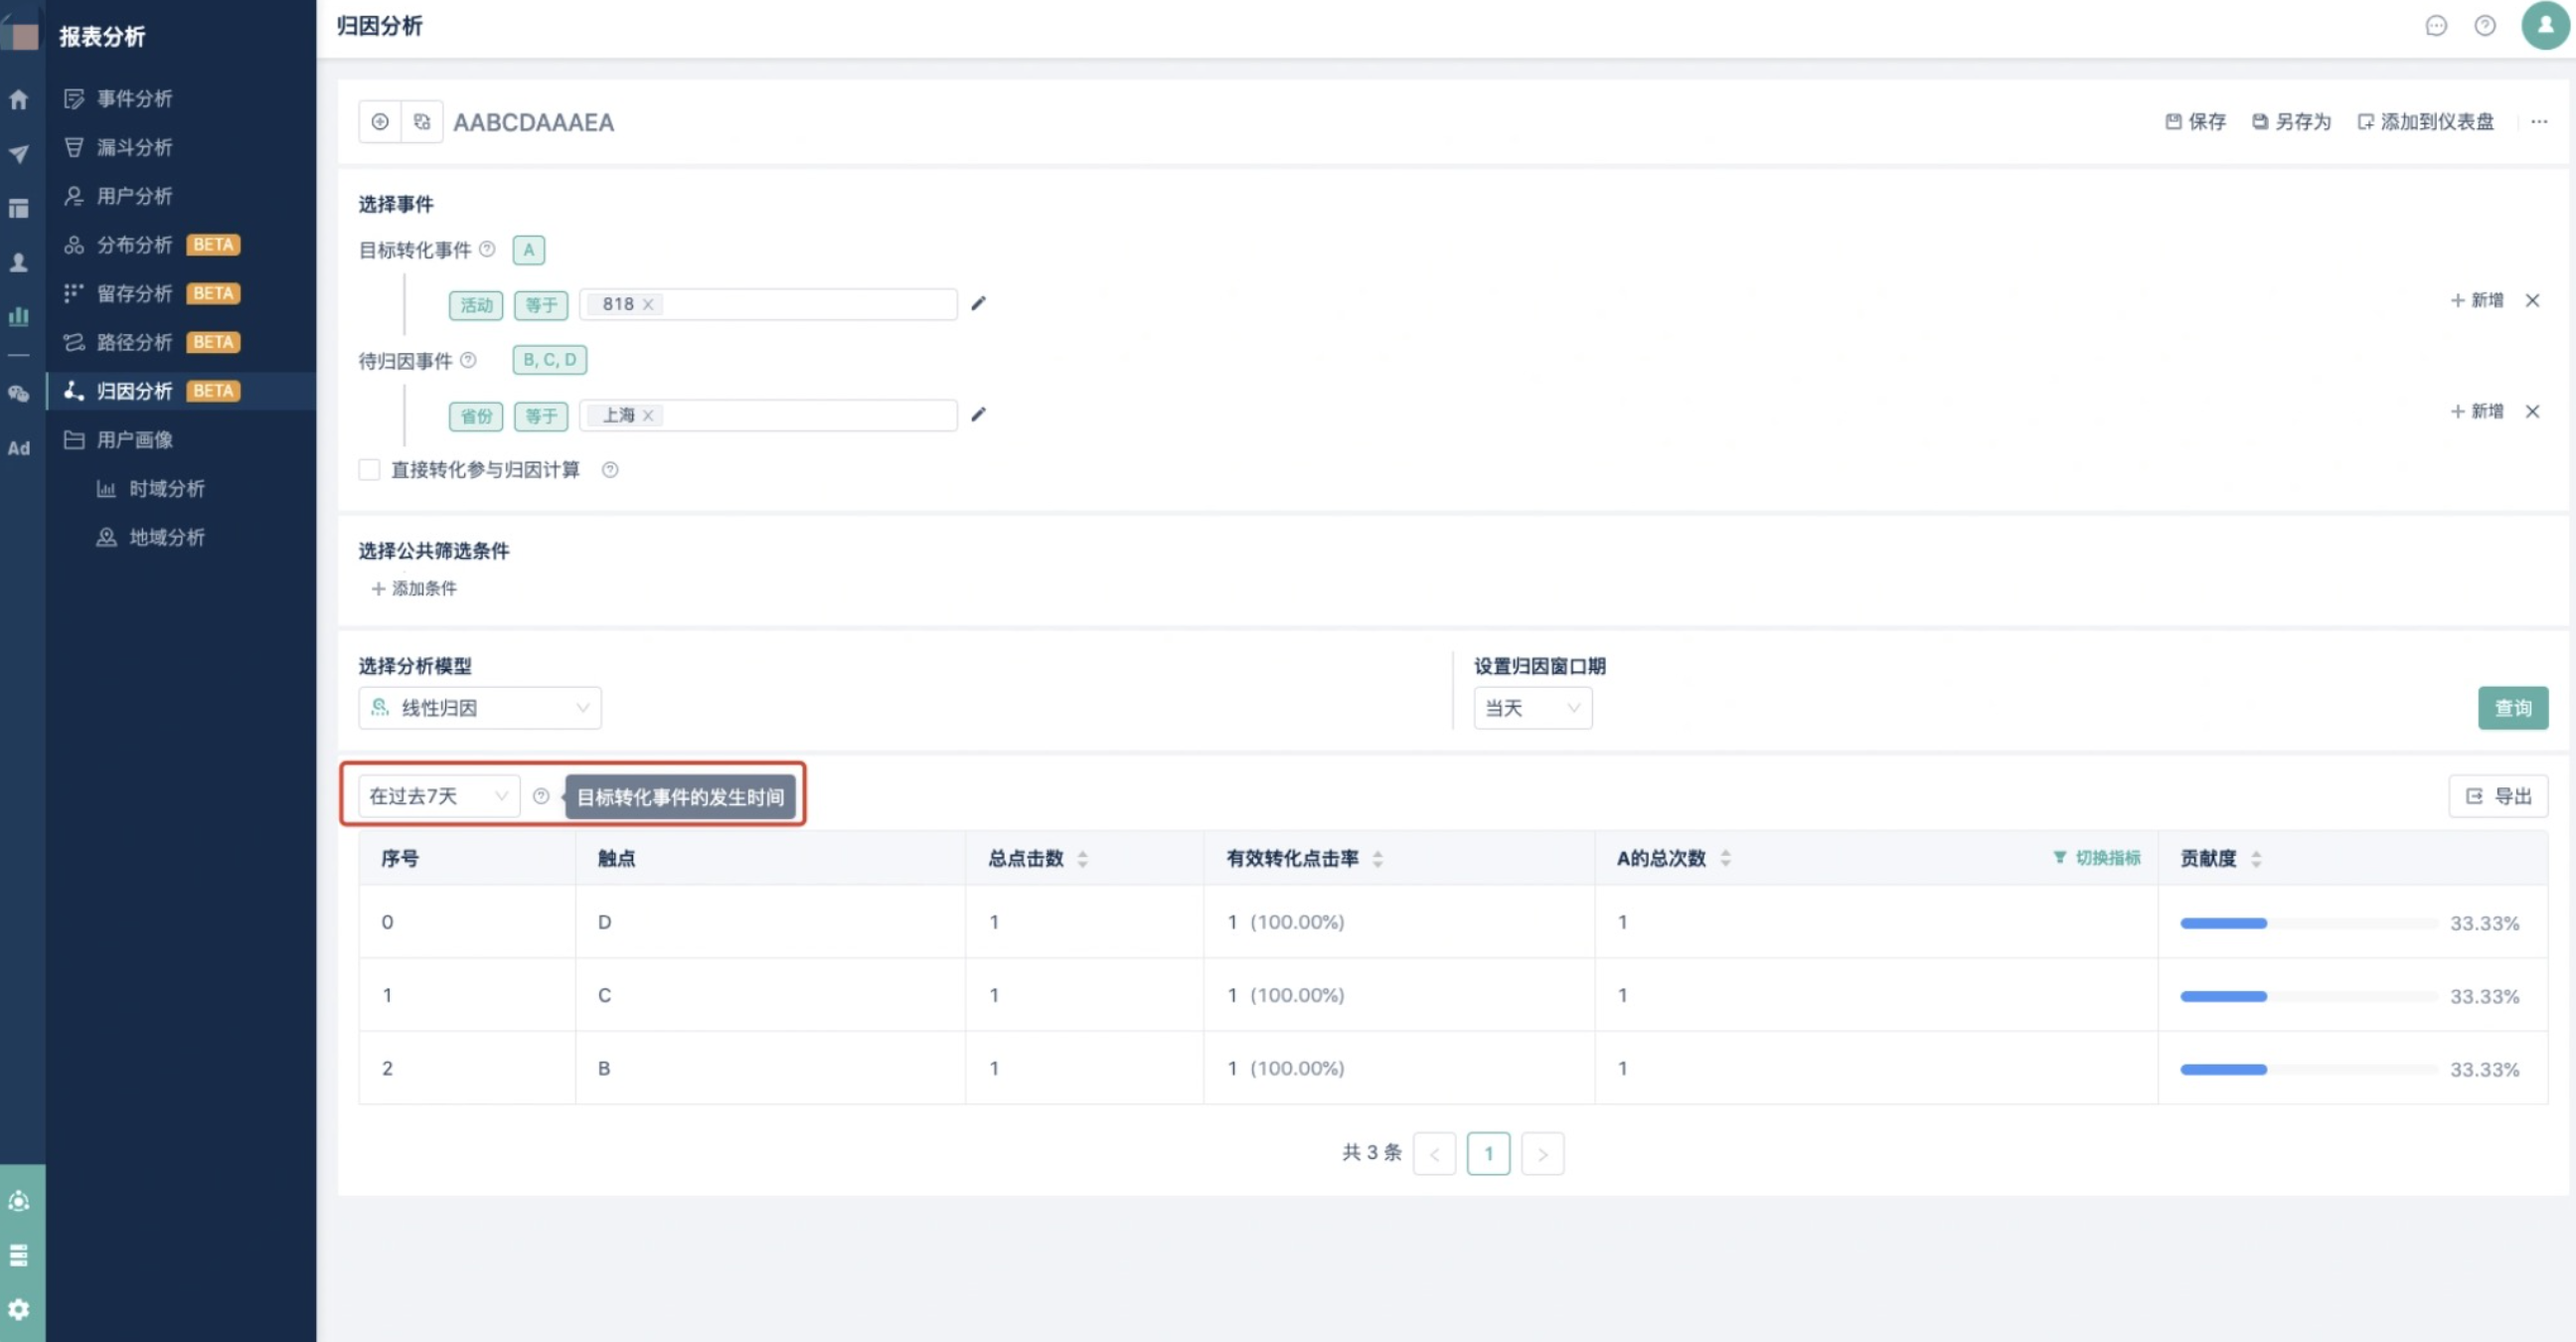
Task: Change the 等于 operator for 省份
Action: click(541, 416)
